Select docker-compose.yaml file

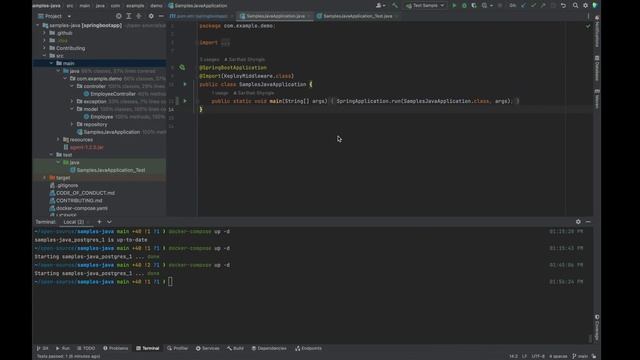pos(82,208)
